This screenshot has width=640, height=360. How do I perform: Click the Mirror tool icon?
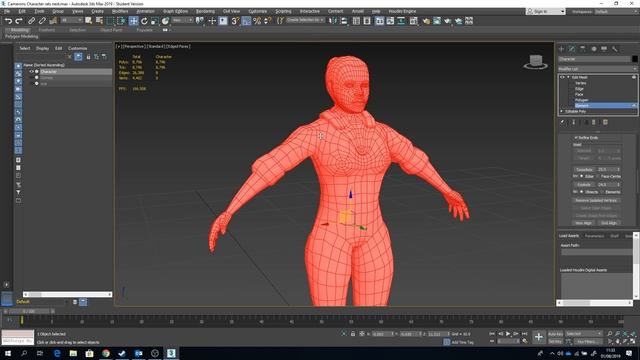click(x=333, y=21)
